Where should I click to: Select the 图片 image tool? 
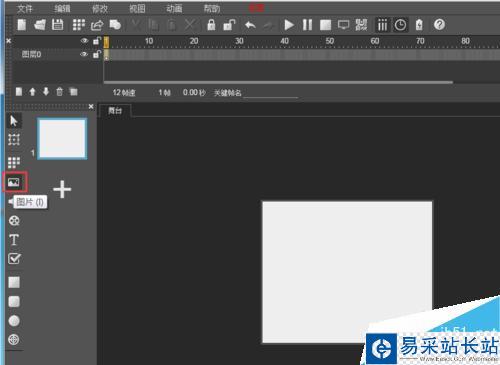pyautogui.click(x=14, y=182)
